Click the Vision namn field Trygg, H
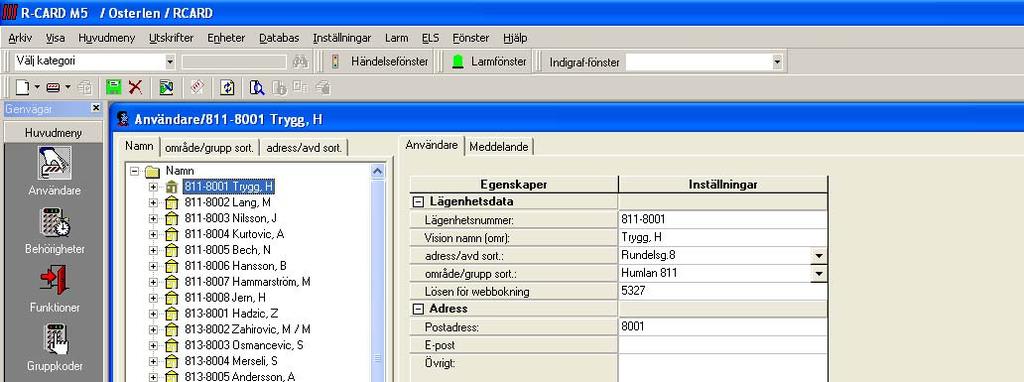This screenshot has height=382, width=1024. click(x=722, y=238)
